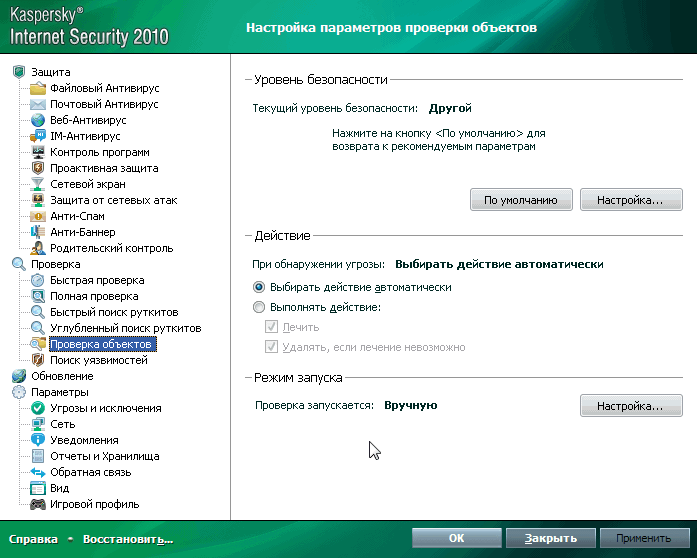697x558 pixels.
Task: Open Игровой профиль settings
Action: coord(95,504)
